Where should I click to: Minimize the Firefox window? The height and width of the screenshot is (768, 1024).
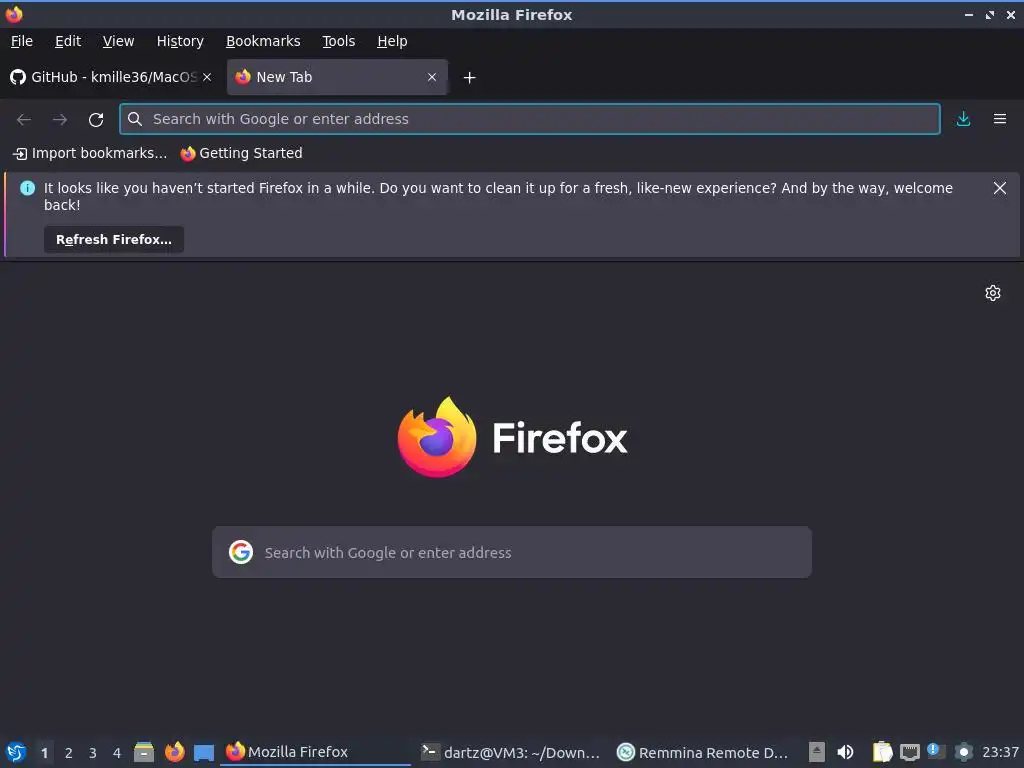tap(968, 14)
